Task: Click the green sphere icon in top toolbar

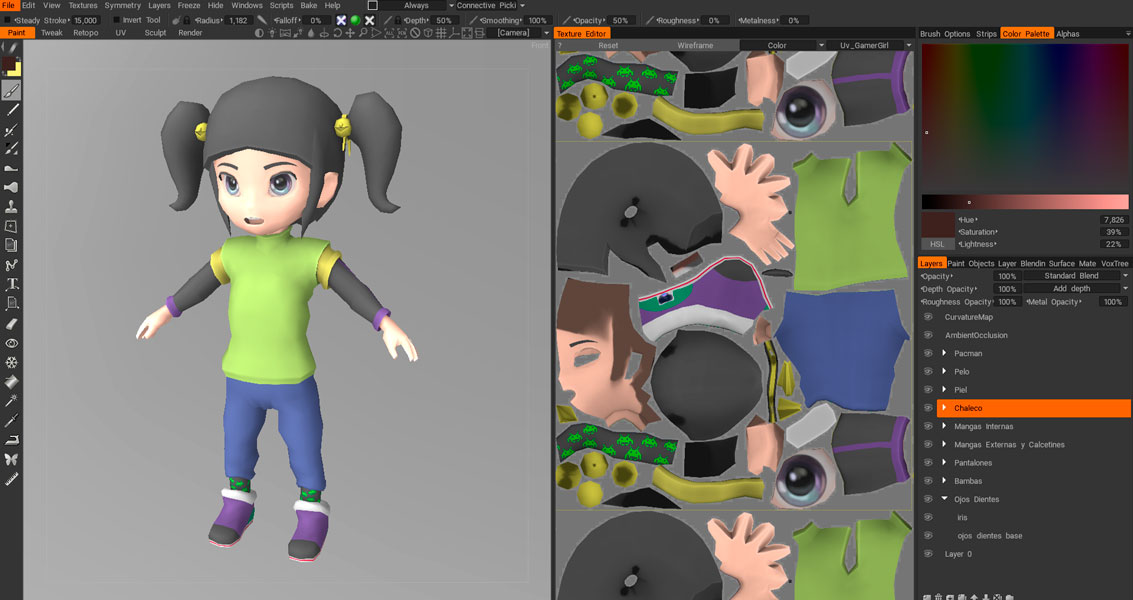Action: pos(355,20)
